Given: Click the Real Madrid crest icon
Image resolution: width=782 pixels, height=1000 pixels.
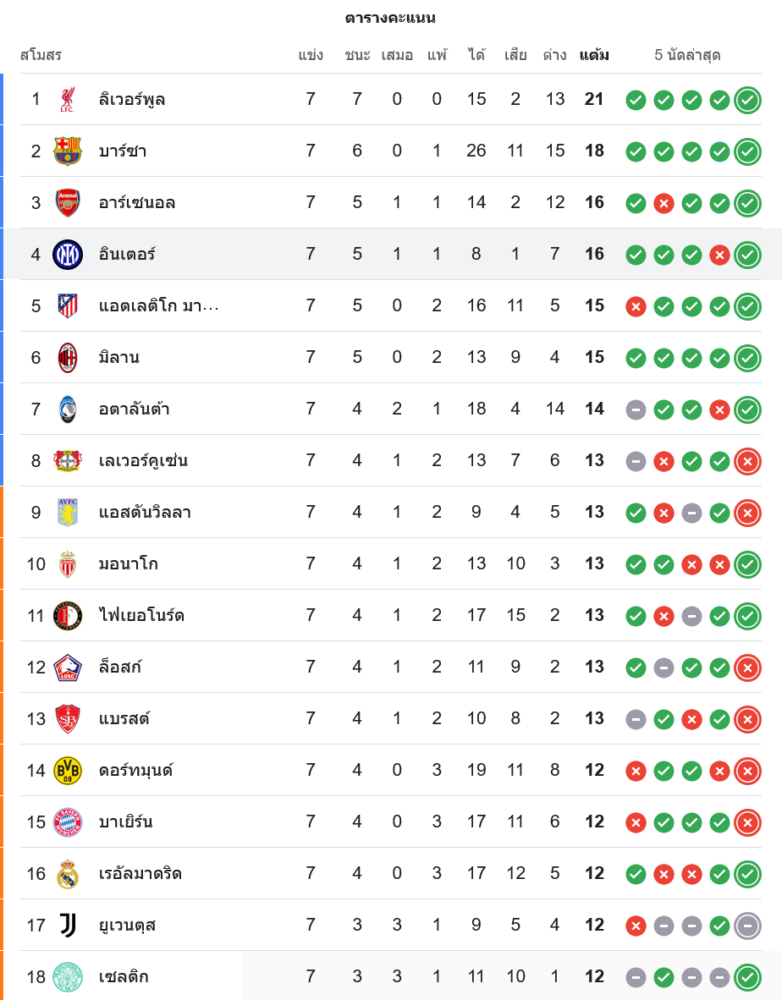Looking at the screenshot, I should pyautogui.click(x=67, y=873).
